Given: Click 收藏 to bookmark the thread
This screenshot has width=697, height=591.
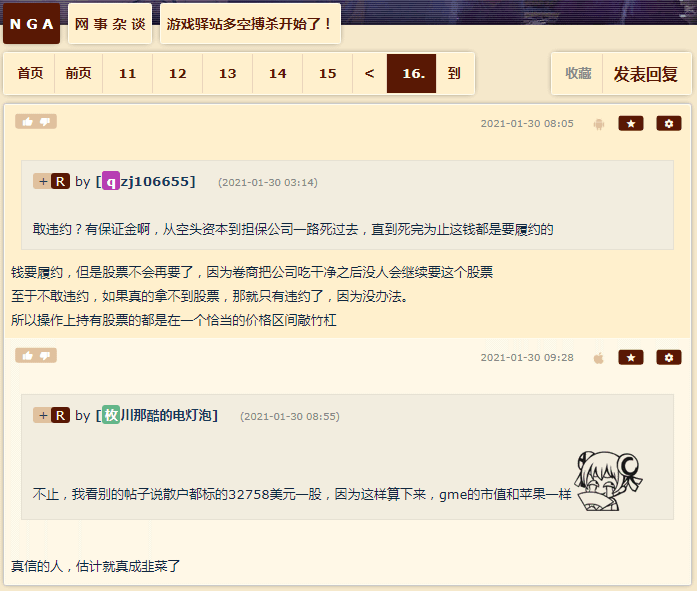Looking at the screenshot, I should tap(578, 74).
